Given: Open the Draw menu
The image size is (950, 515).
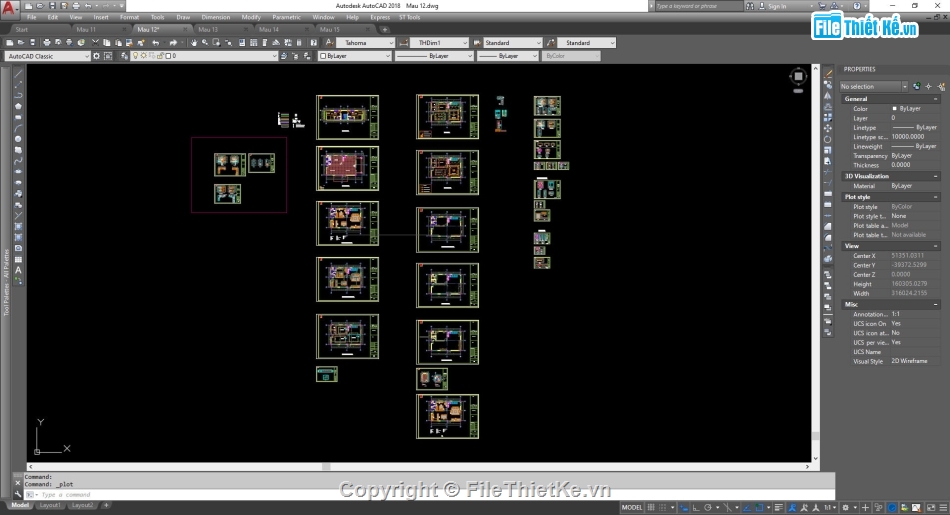Looking at the screenshot, I should pyautogui.click(x=183, y=17).
